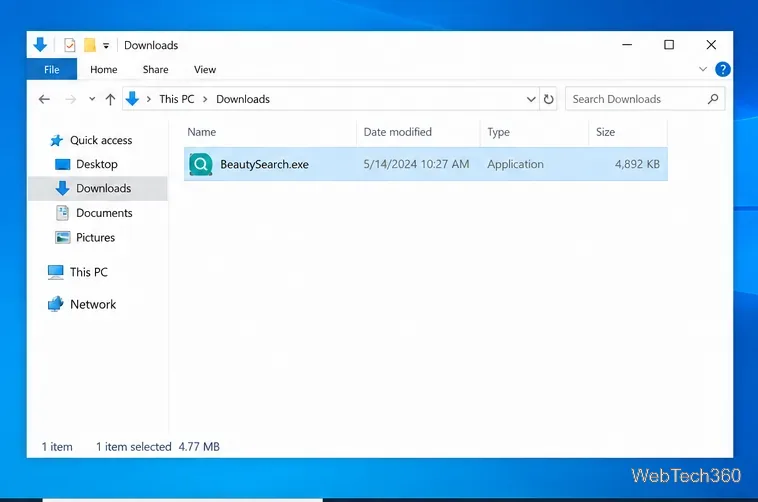Expand the chevron after This PC in path
Image resolution: width=758 pixels, height=502 pixels.
pos(205,99)
